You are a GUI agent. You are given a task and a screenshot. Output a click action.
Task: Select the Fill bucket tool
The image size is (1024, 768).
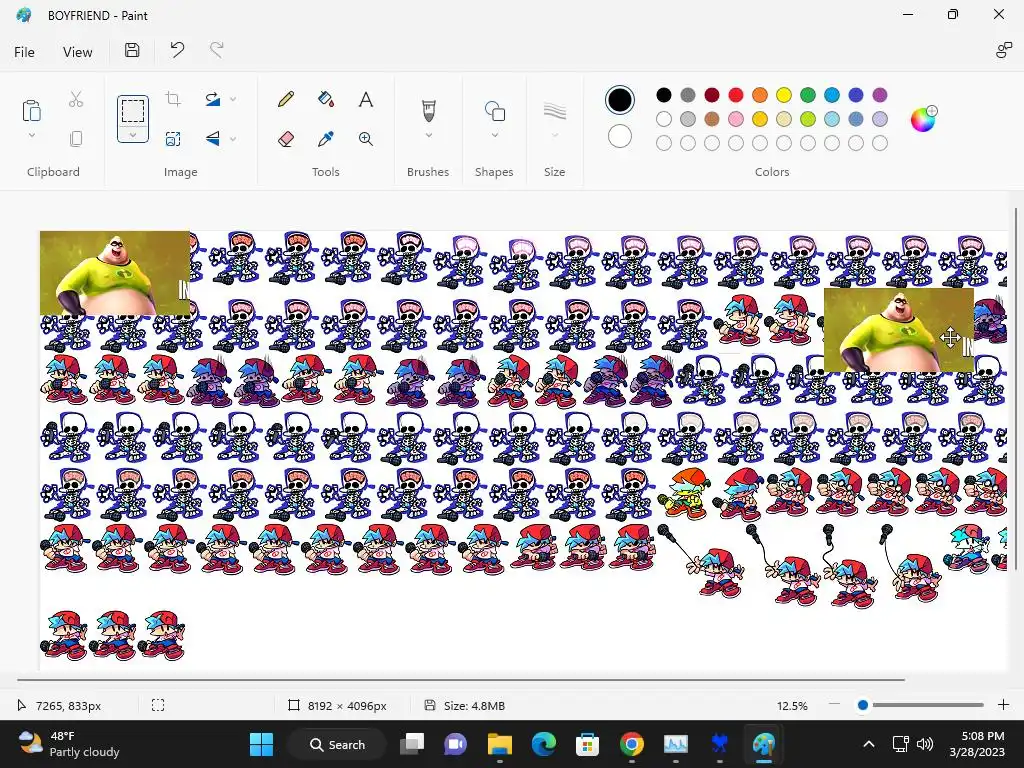[x=326, y=99]
